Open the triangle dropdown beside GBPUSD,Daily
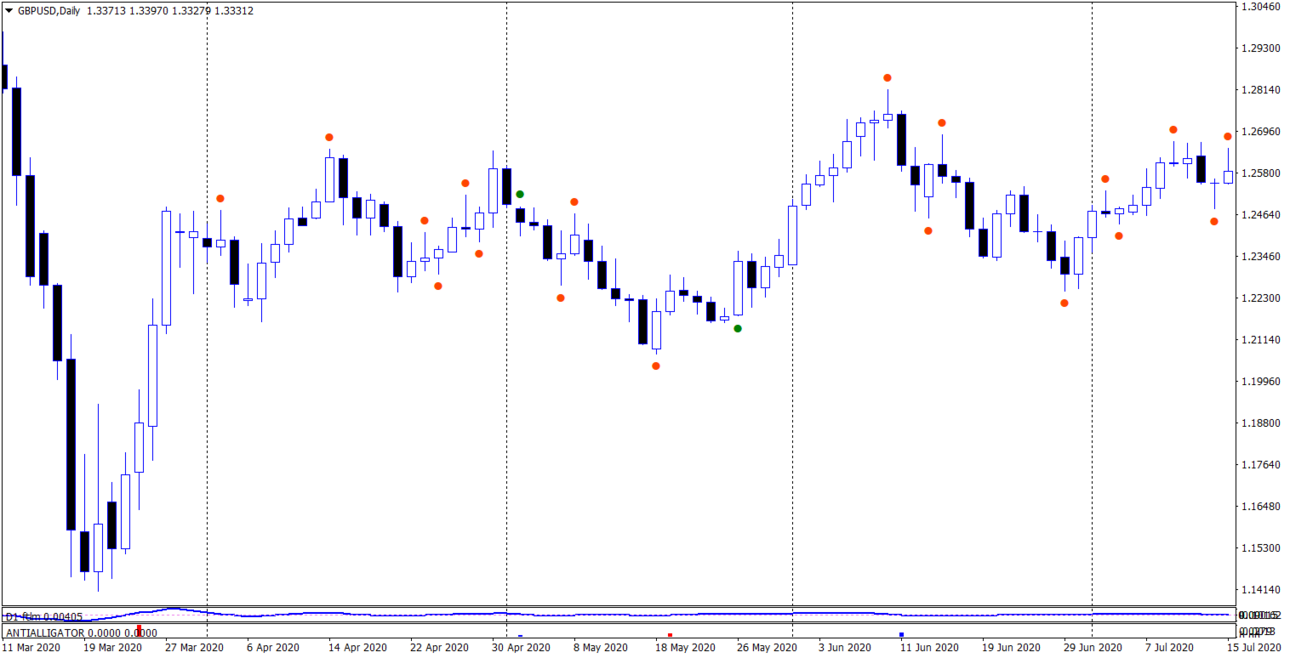This screenshot has width=1290, height=658. [x=9, y=11]
